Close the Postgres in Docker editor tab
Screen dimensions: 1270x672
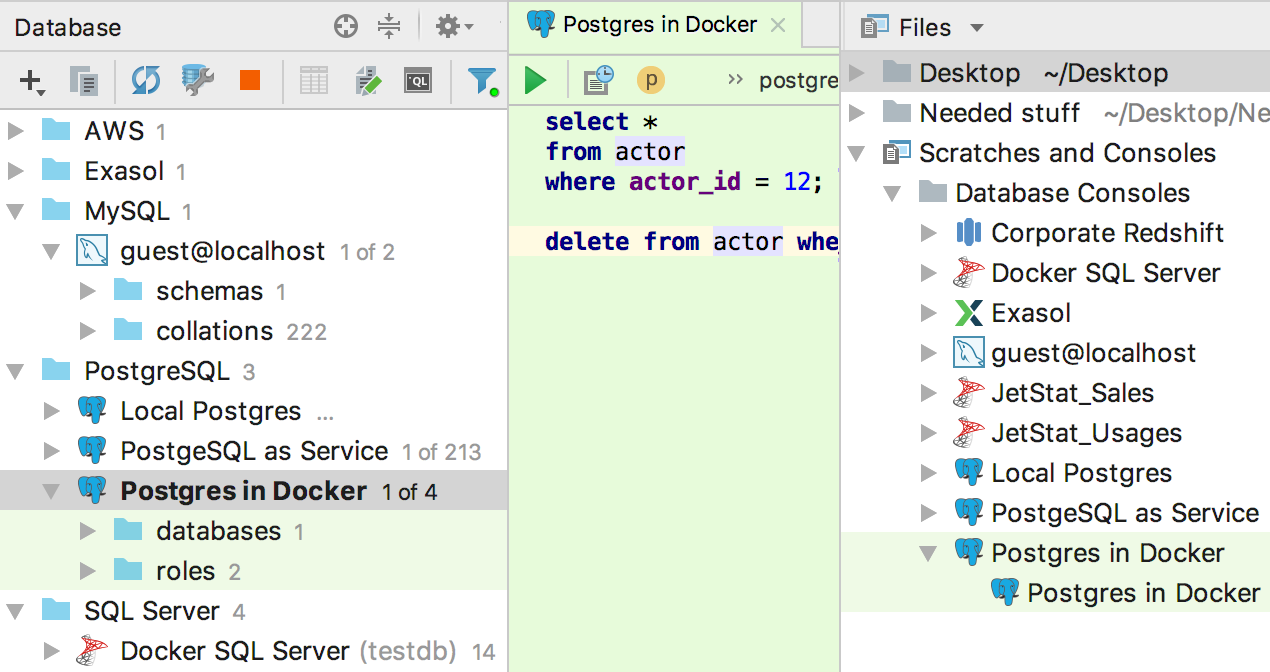pos(779,25)
